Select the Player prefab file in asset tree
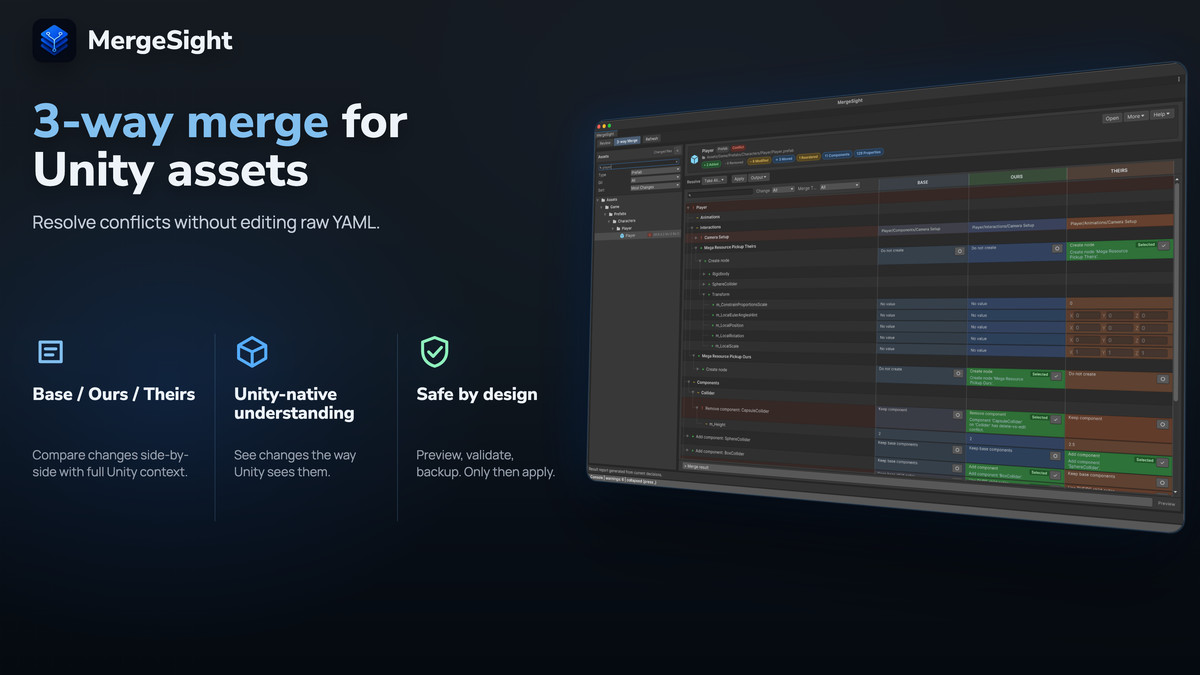The image size is (1200, 675). coord(637,235)
